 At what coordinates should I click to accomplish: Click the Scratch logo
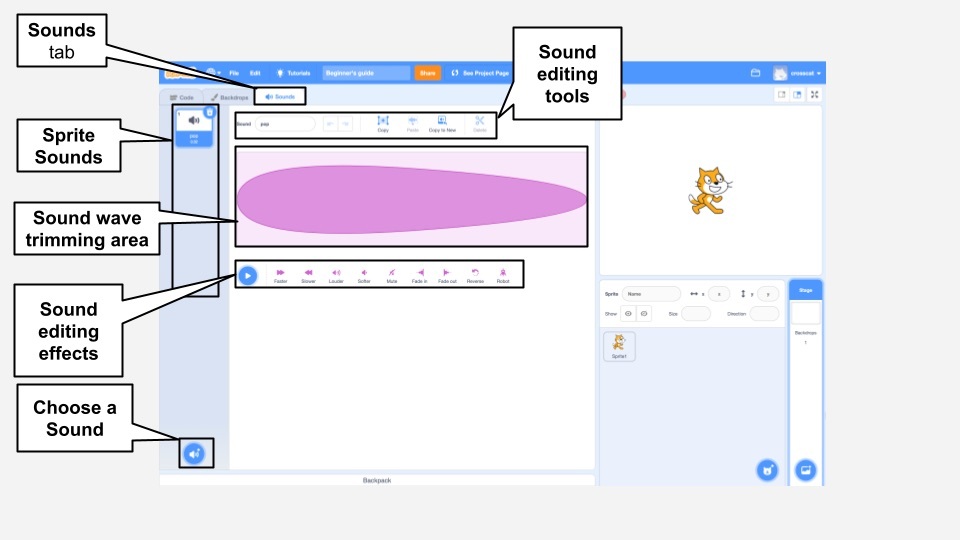180,73
